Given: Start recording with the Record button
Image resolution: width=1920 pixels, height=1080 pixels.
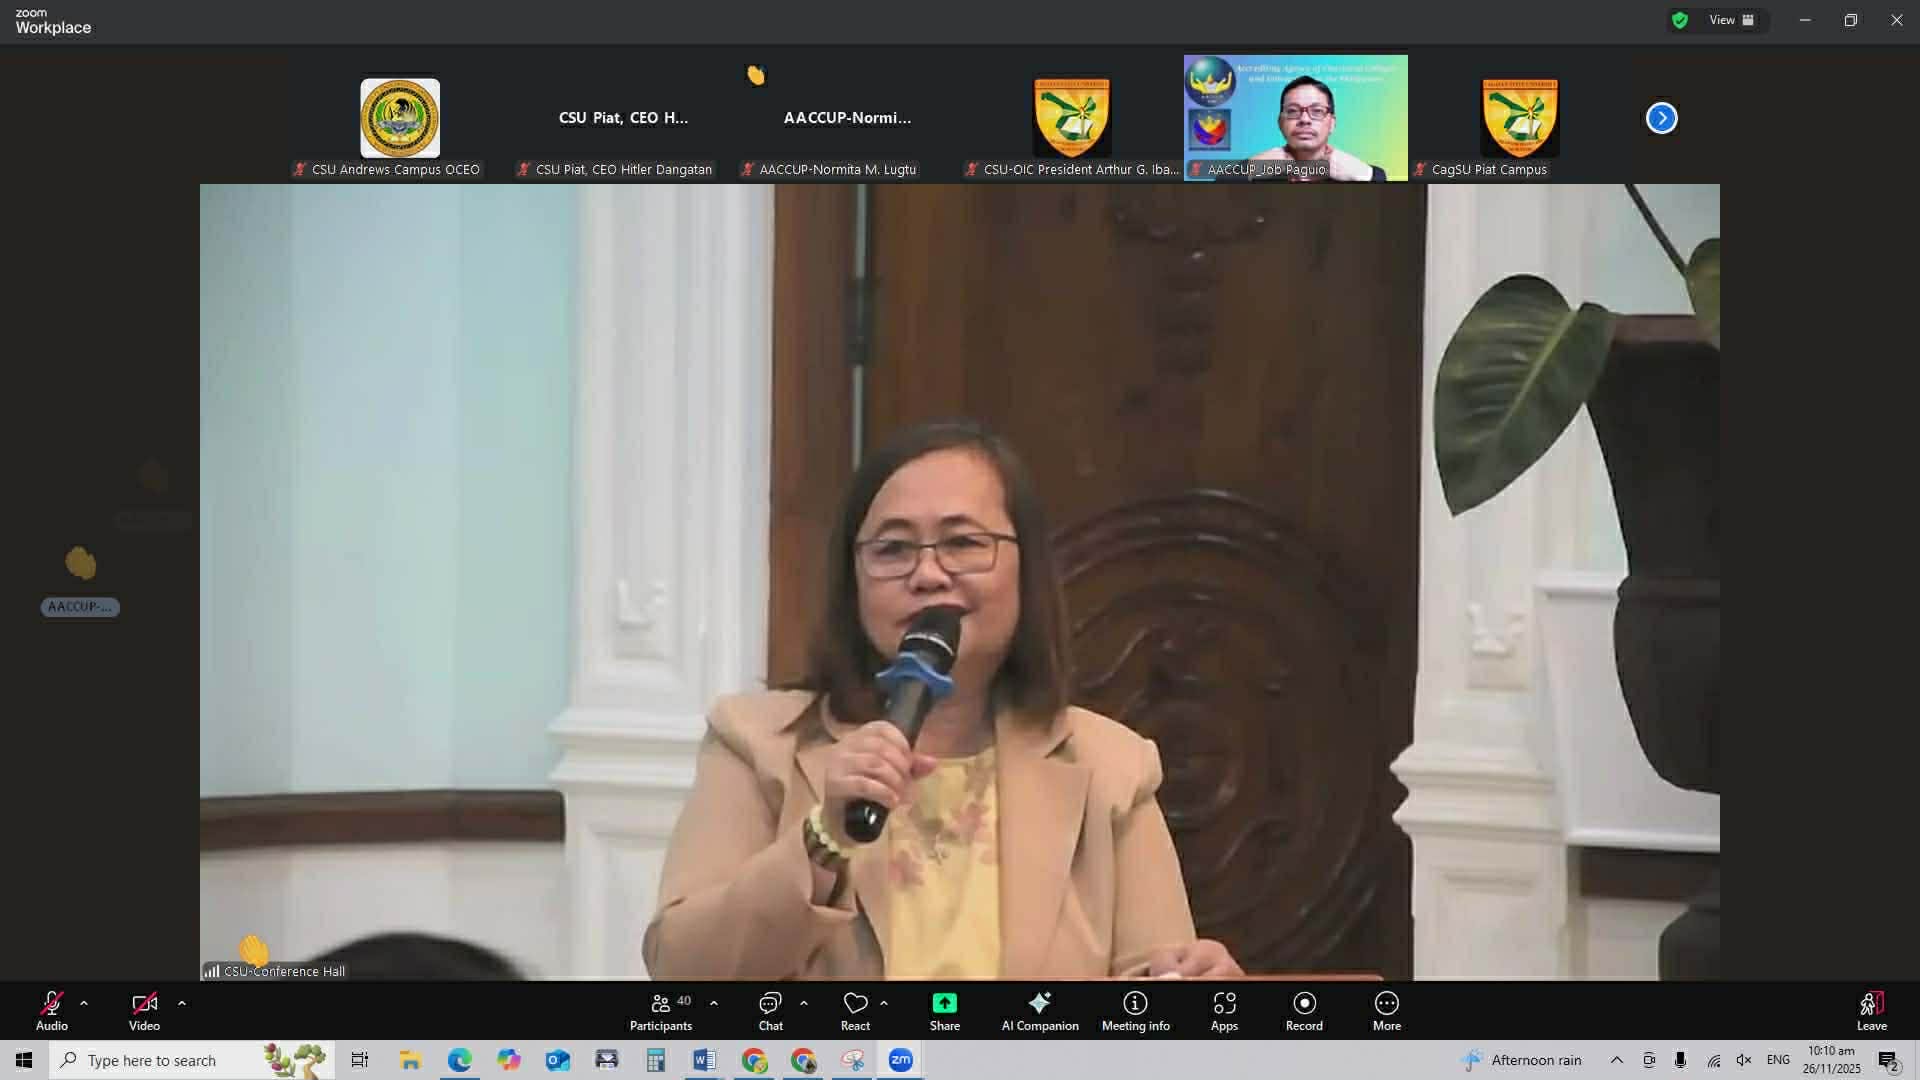Looking at the screenshot, I should (x=1304, y=1010).
